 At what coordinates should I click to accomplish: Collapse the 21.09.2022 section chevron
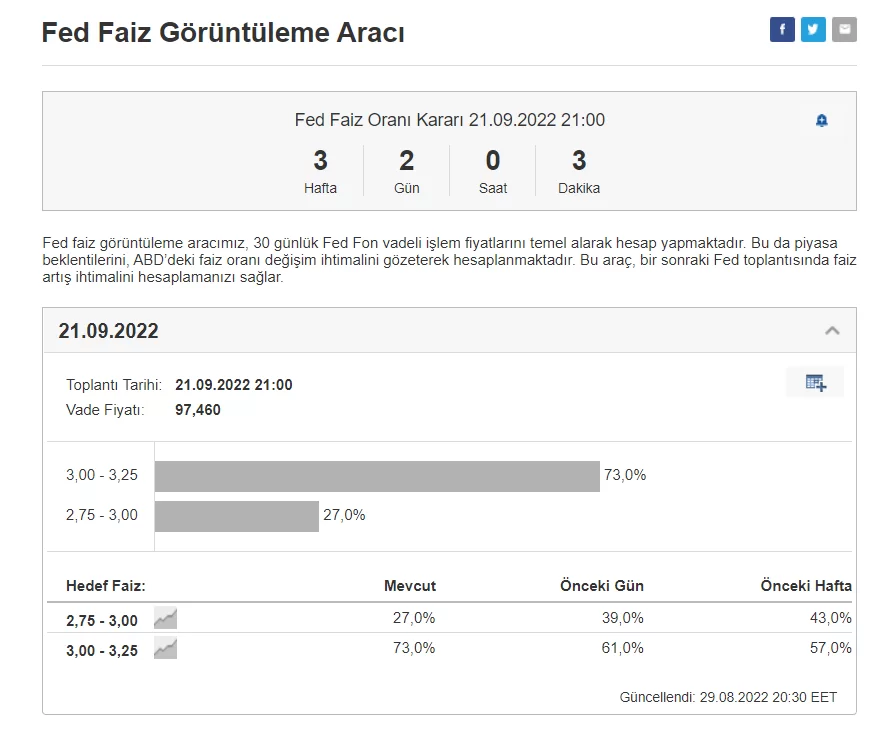tap(832, 331)
